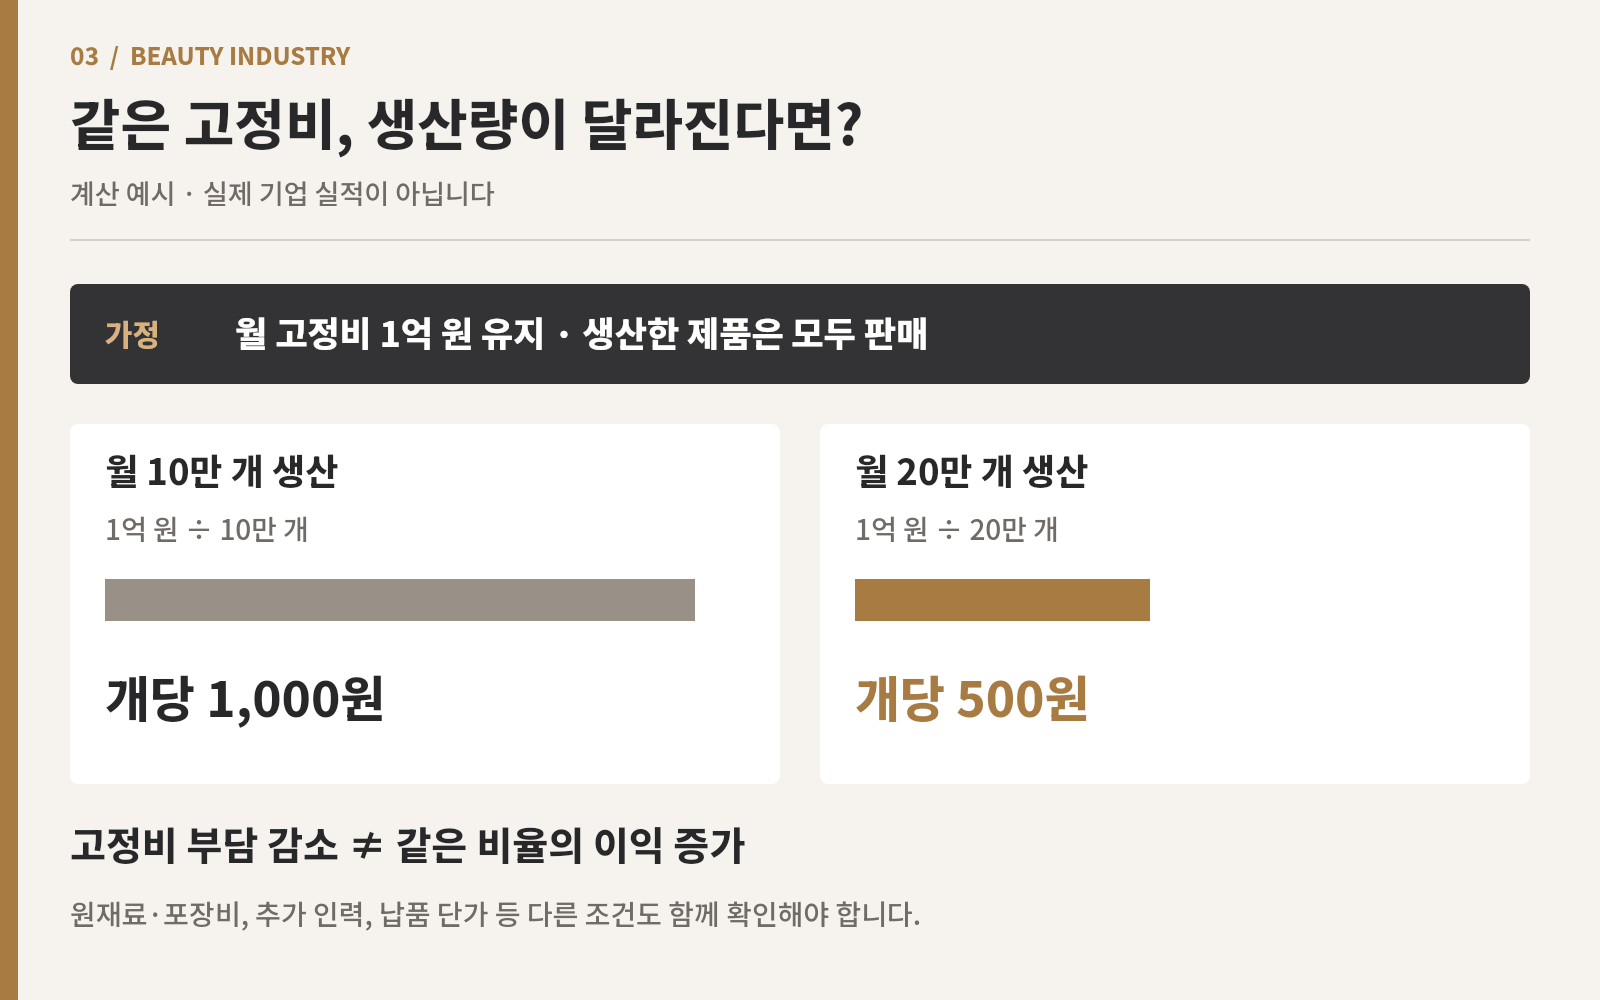The height and width of the screenshot is (1000, 1600).
Task: Click the 가정 label in dark banner
Action: [x=132, y=334]
